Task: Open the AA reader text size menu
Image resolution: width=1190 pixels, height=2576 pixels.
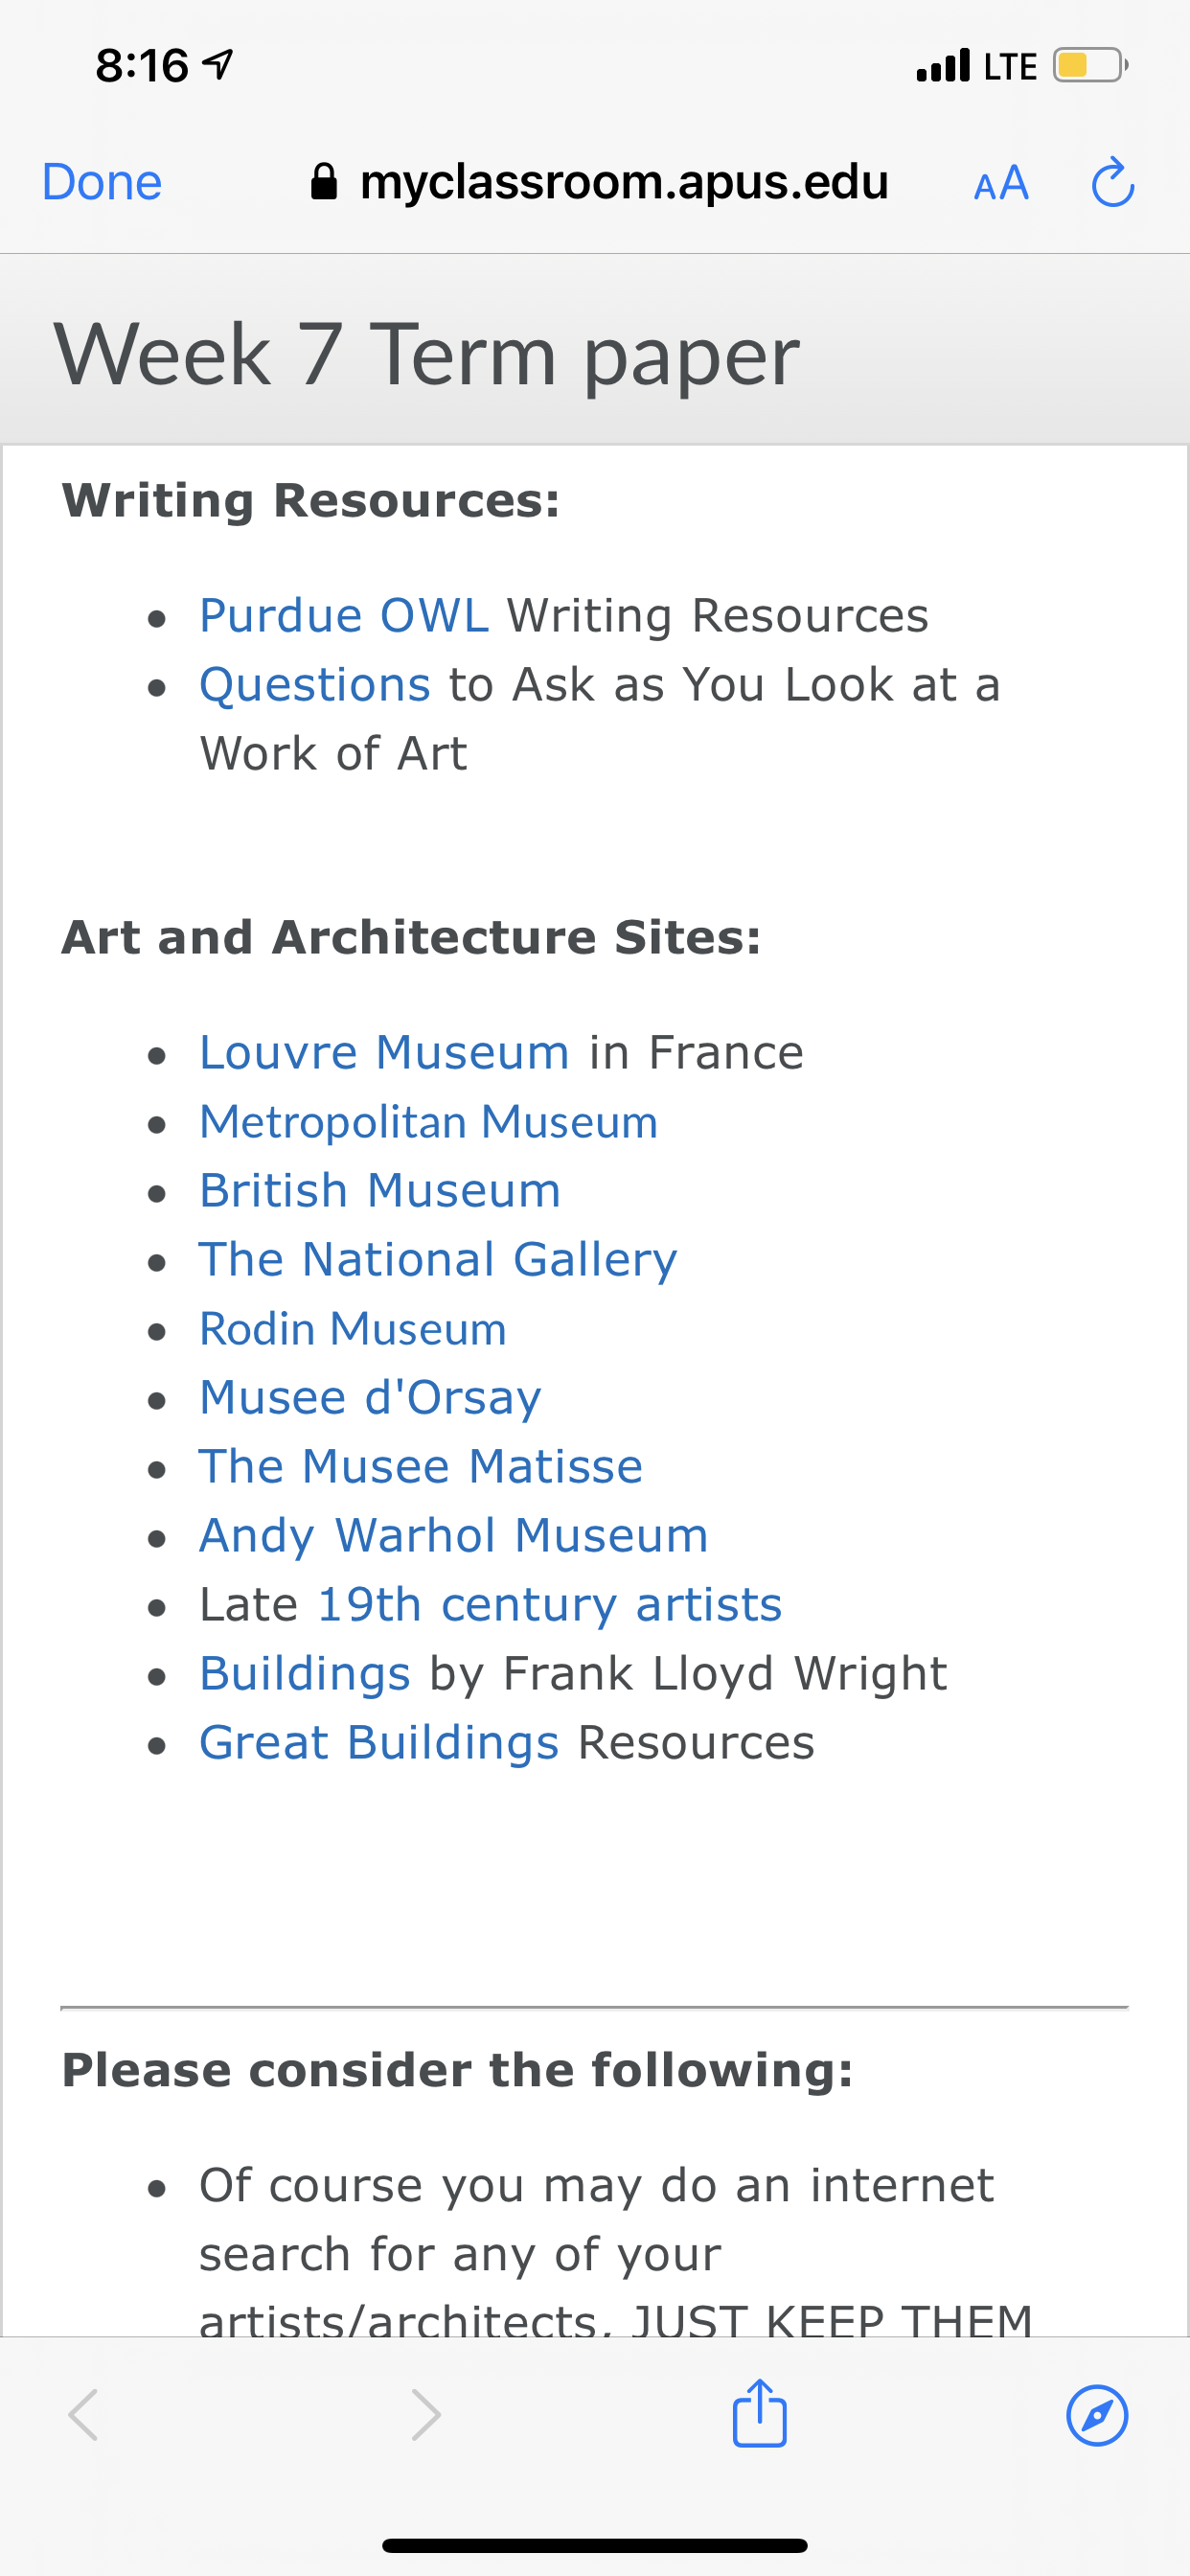Action: (1001, 183)
